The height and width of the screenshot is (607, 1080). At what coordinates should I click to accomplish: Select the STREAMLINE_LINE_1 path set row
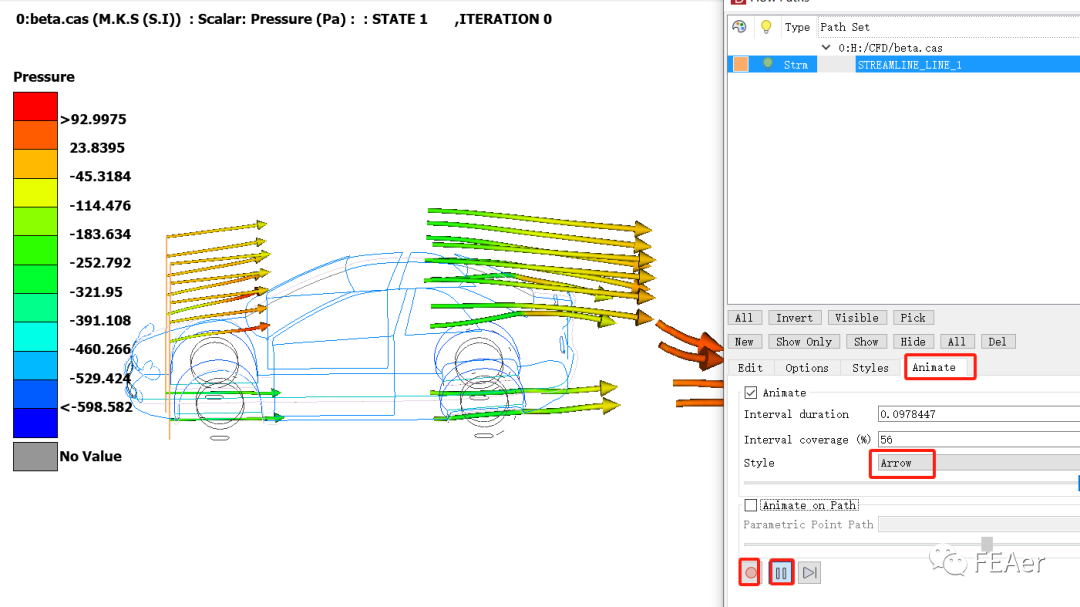[x=908, y=64]
